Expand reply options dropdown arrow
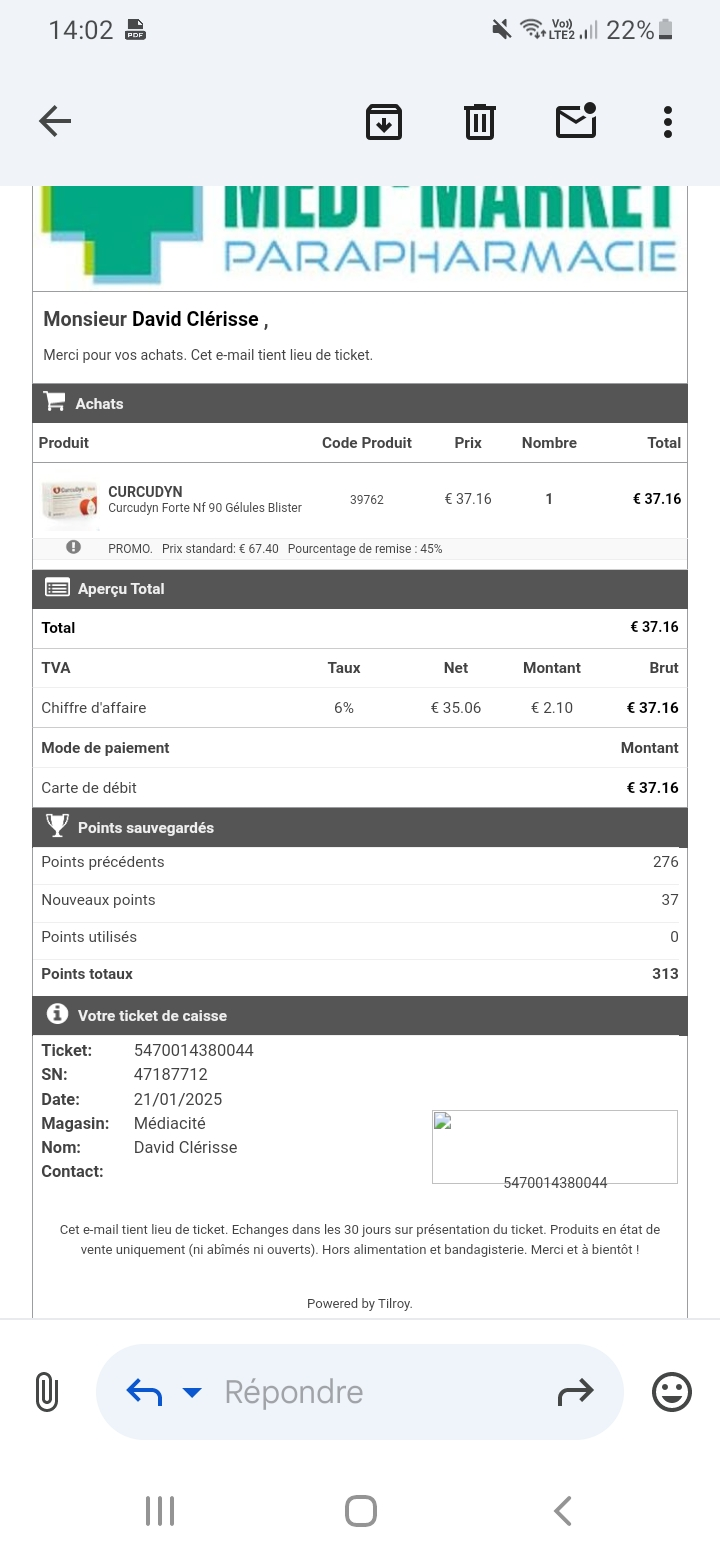Viewport: 720px width, 1560px height. 192,1392
